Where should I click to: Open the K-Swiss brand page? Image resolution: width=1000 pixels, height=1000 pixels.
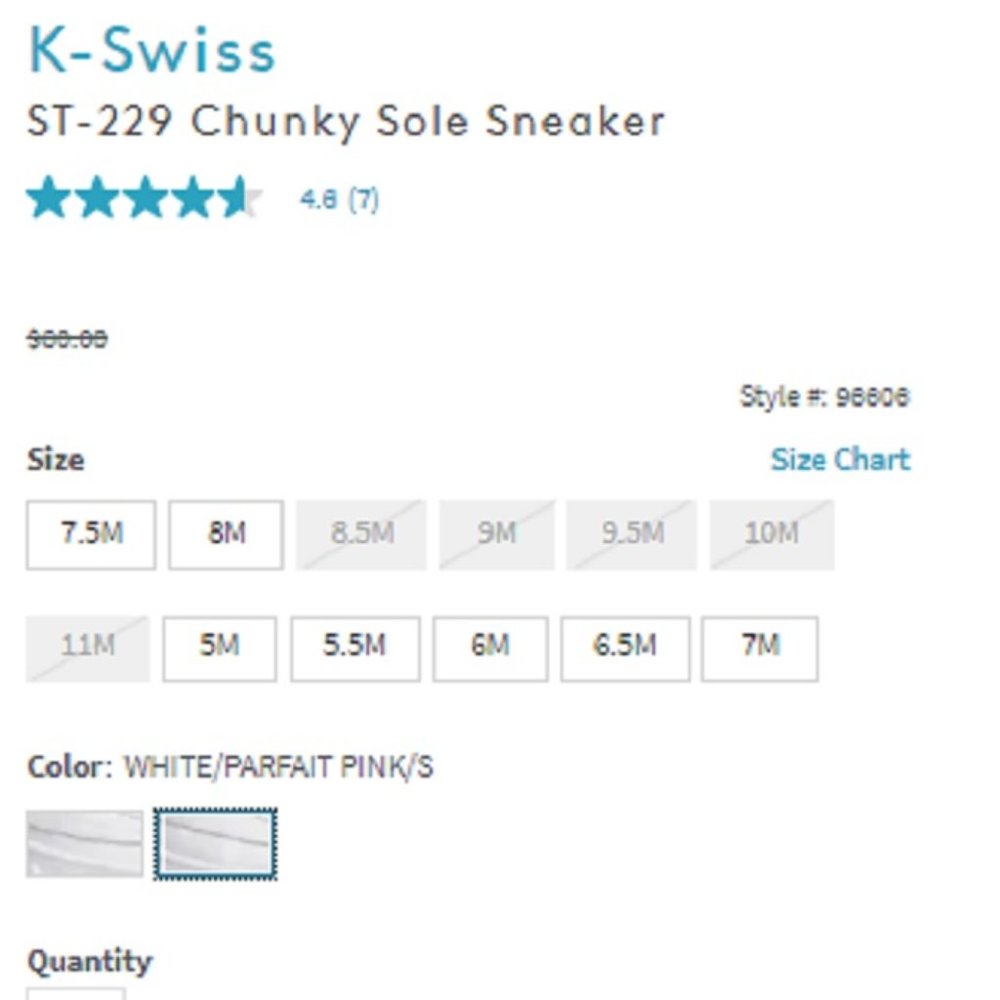coord(150,50)
